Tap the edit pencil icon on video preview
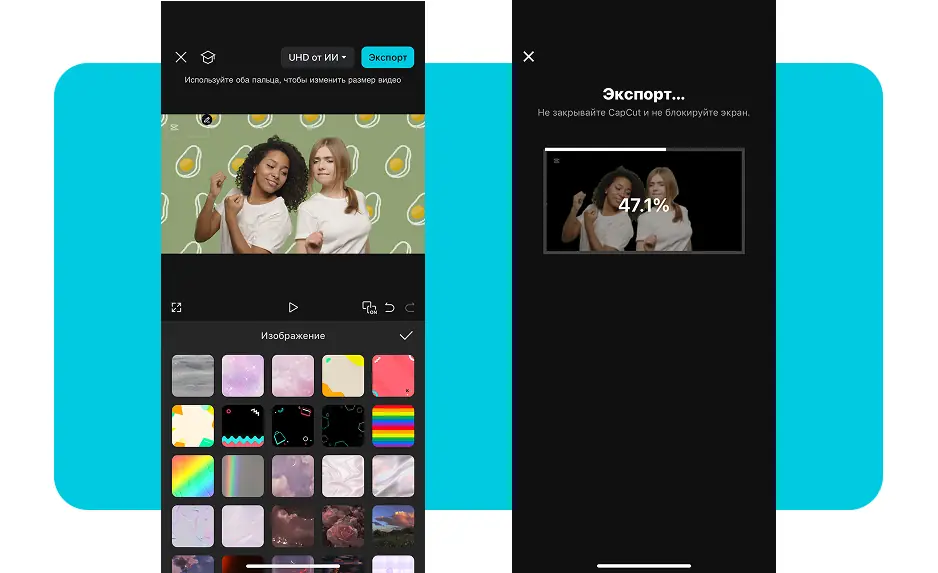Image resolution: width=938 pixels, height=573 pixels. tap(207, 120)
